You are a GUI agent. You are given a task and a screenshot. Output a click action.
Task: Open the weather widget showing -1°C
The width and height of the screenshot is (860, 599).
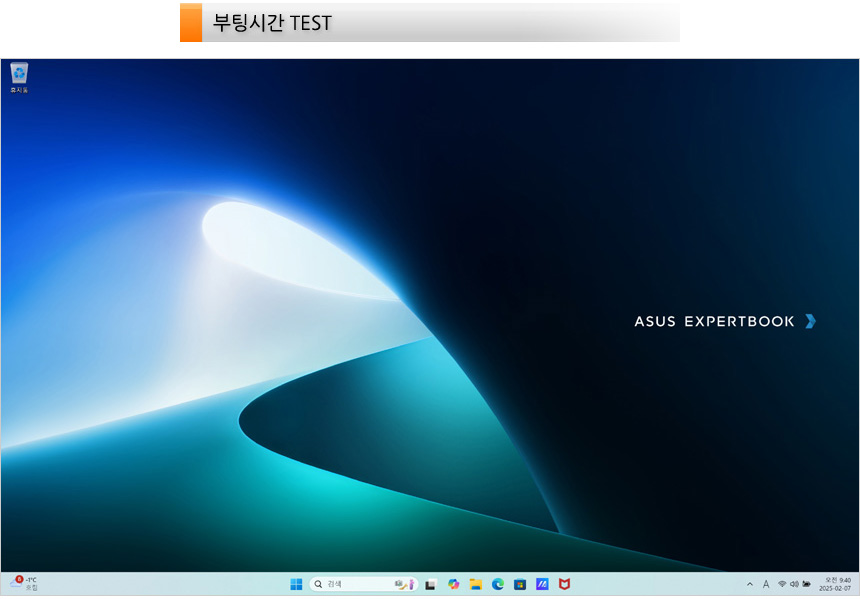tap(24, 584)
